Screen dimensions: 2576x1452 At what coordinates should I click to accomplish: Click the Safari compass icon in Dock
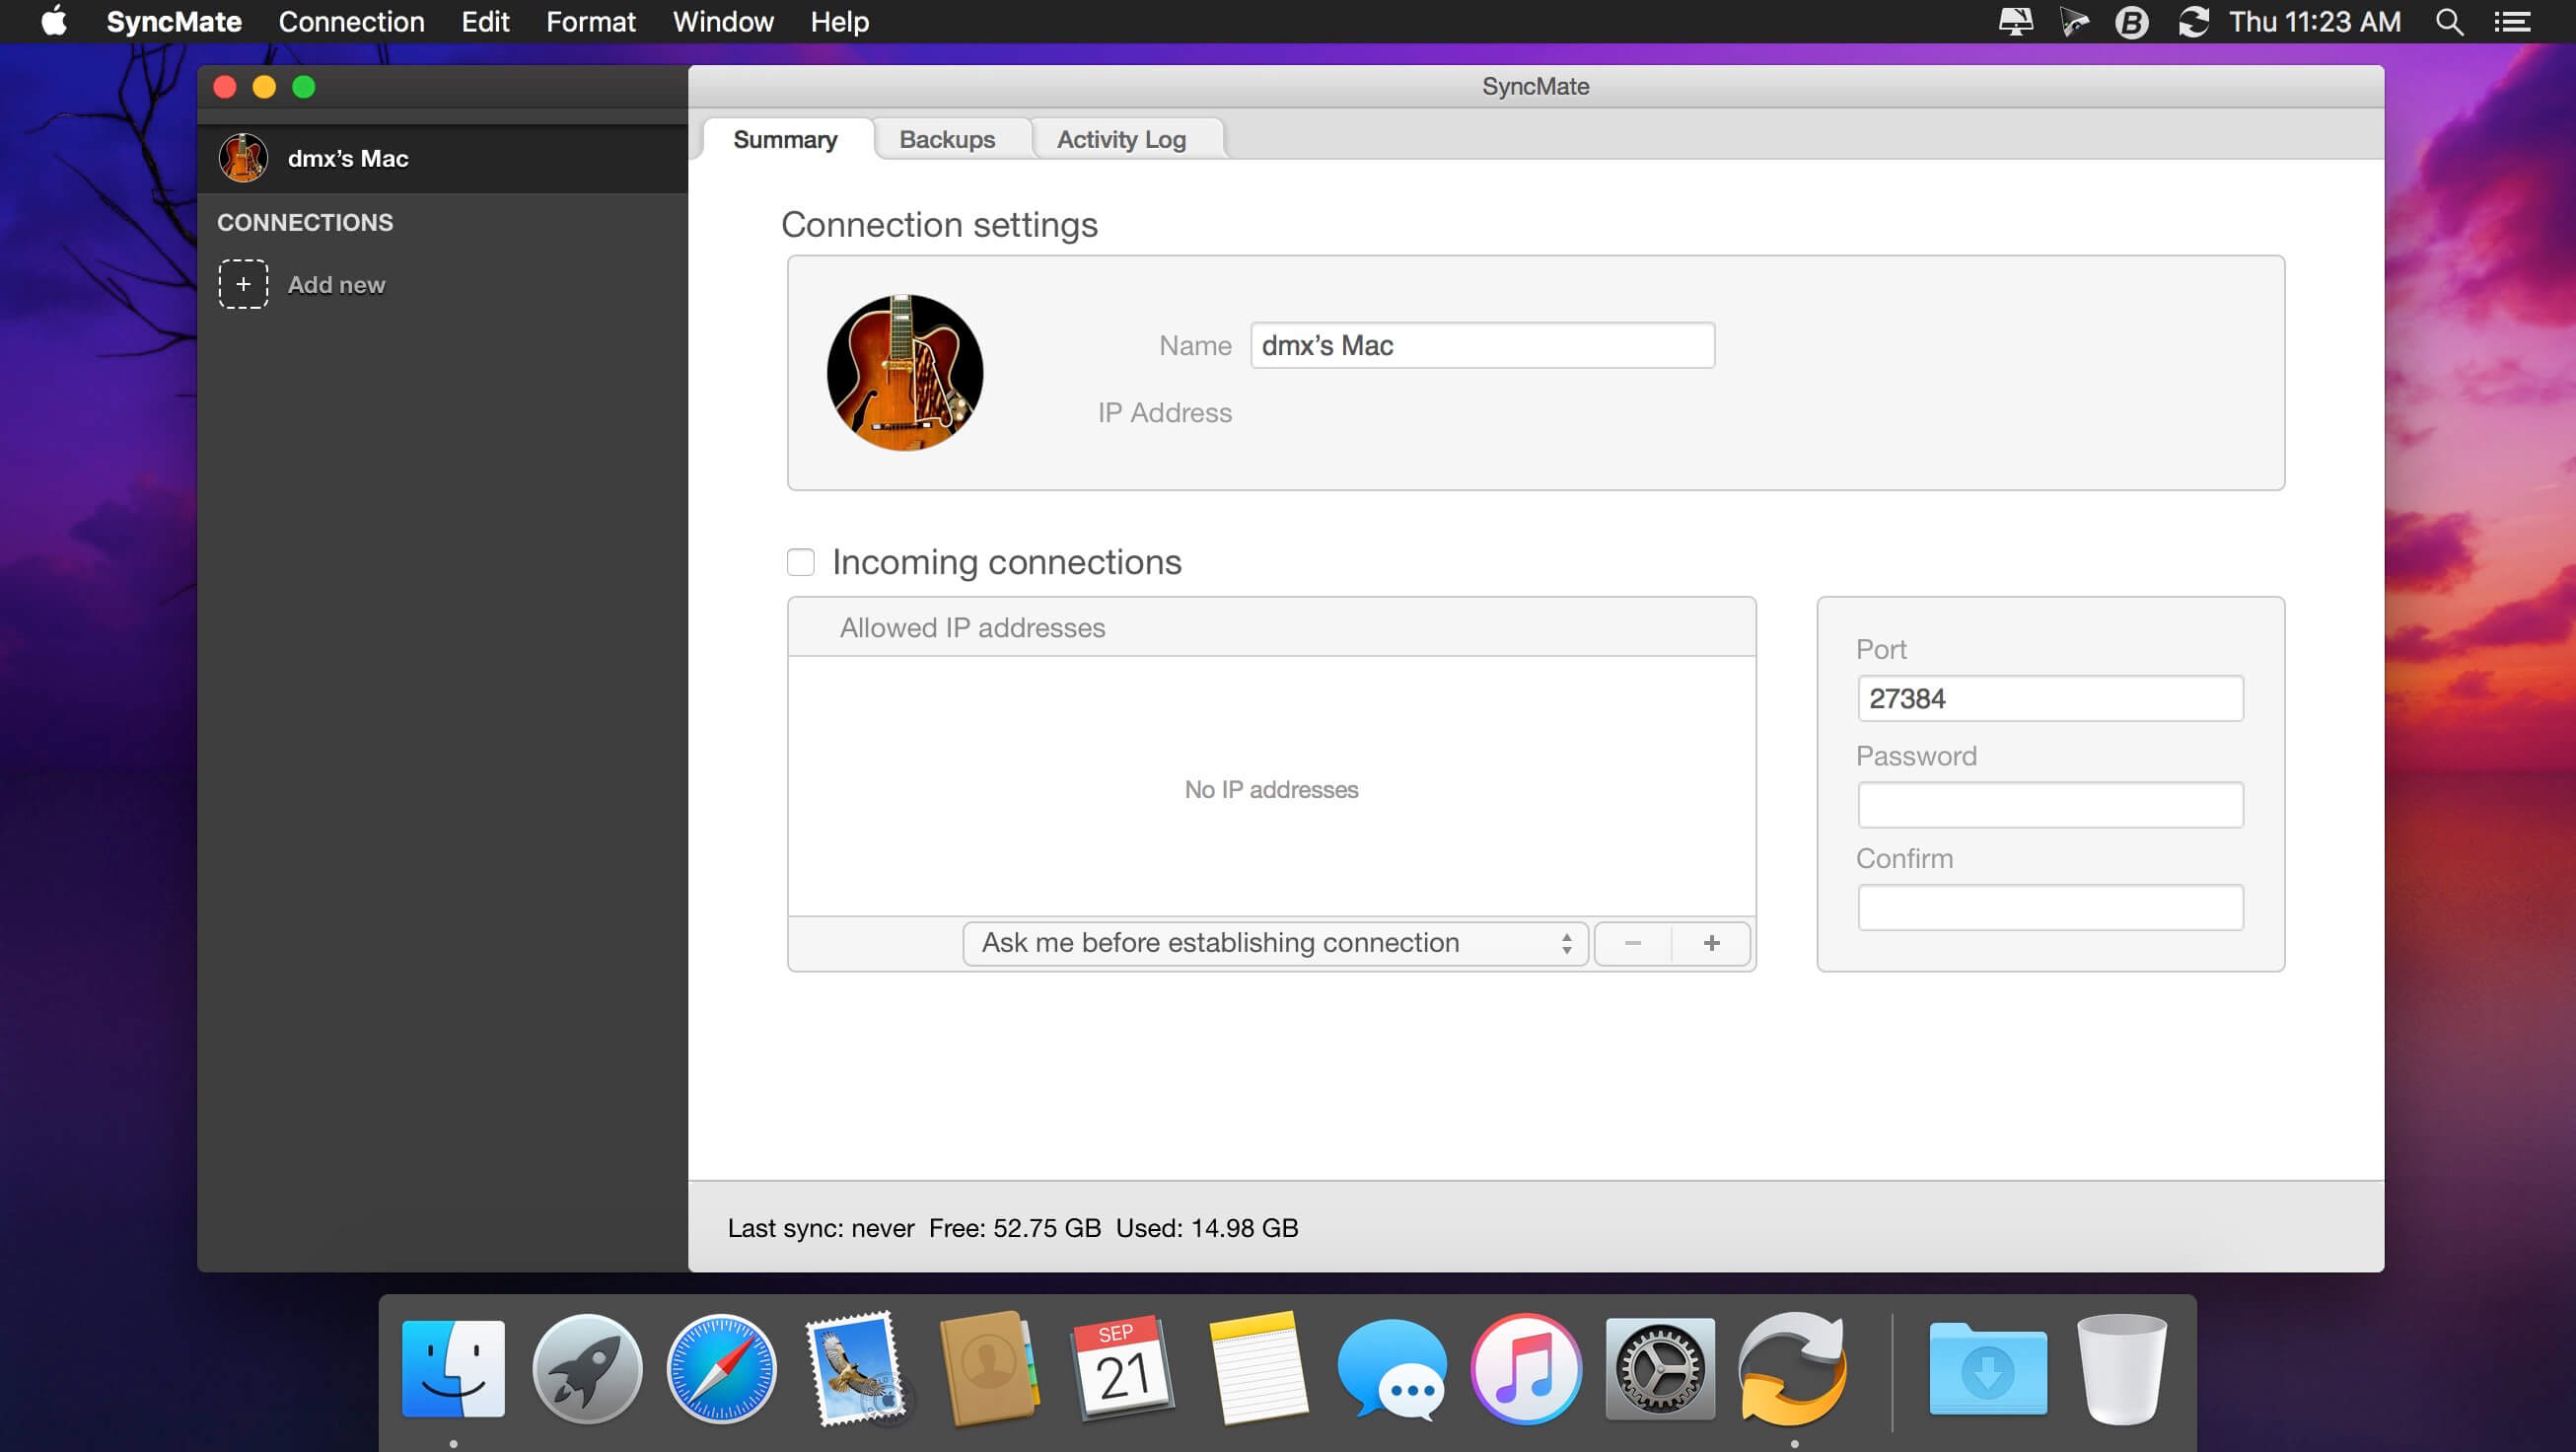(722, 1371)
